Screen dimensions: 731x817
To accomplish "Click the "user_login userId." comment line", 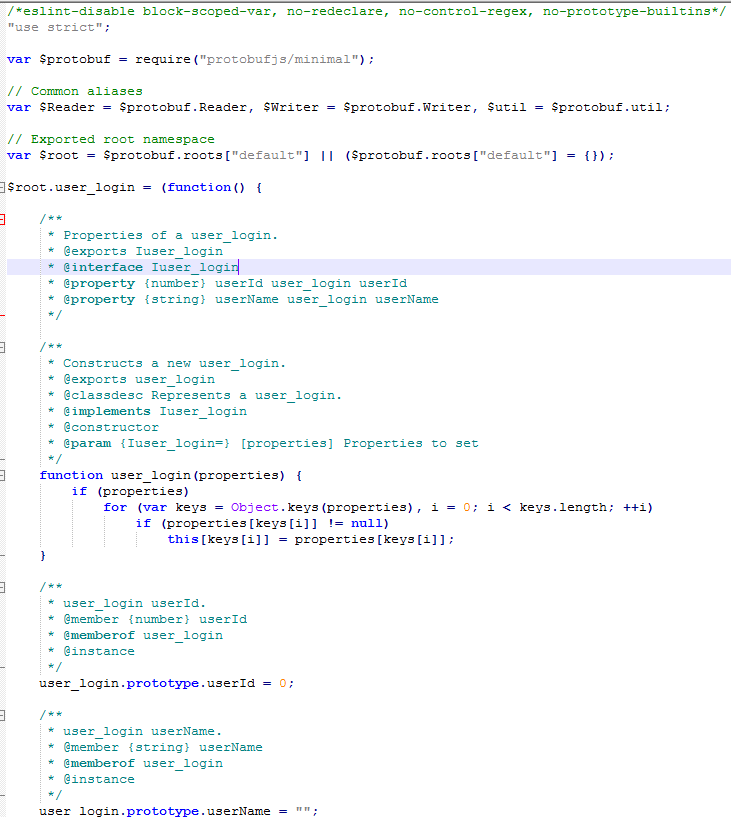I will click(134, 603).
